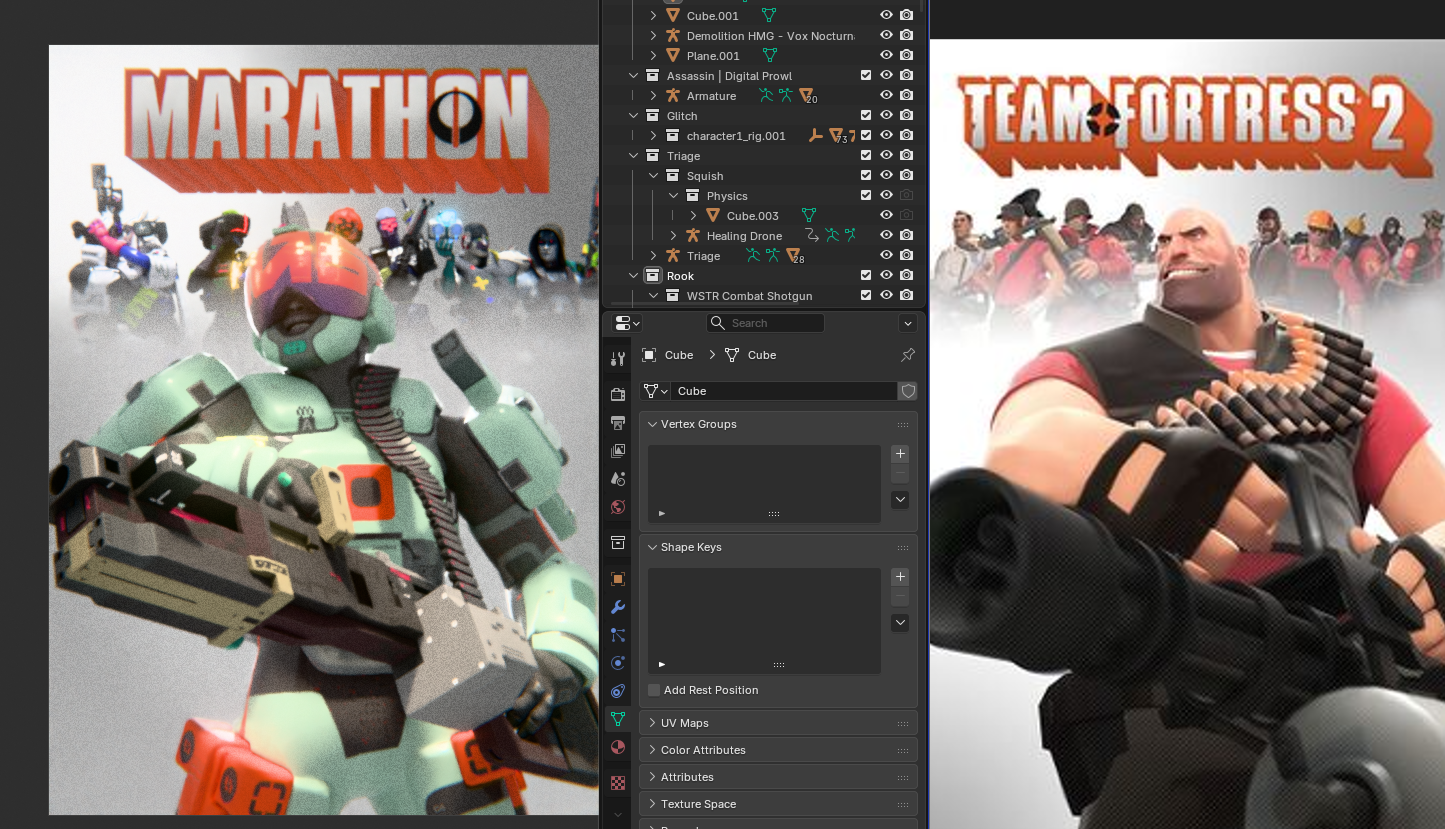The width and height of the screenshot is (1445, 829).
Task: Click the mesh data icon beside Cube.001
Action: pos(769,16)
